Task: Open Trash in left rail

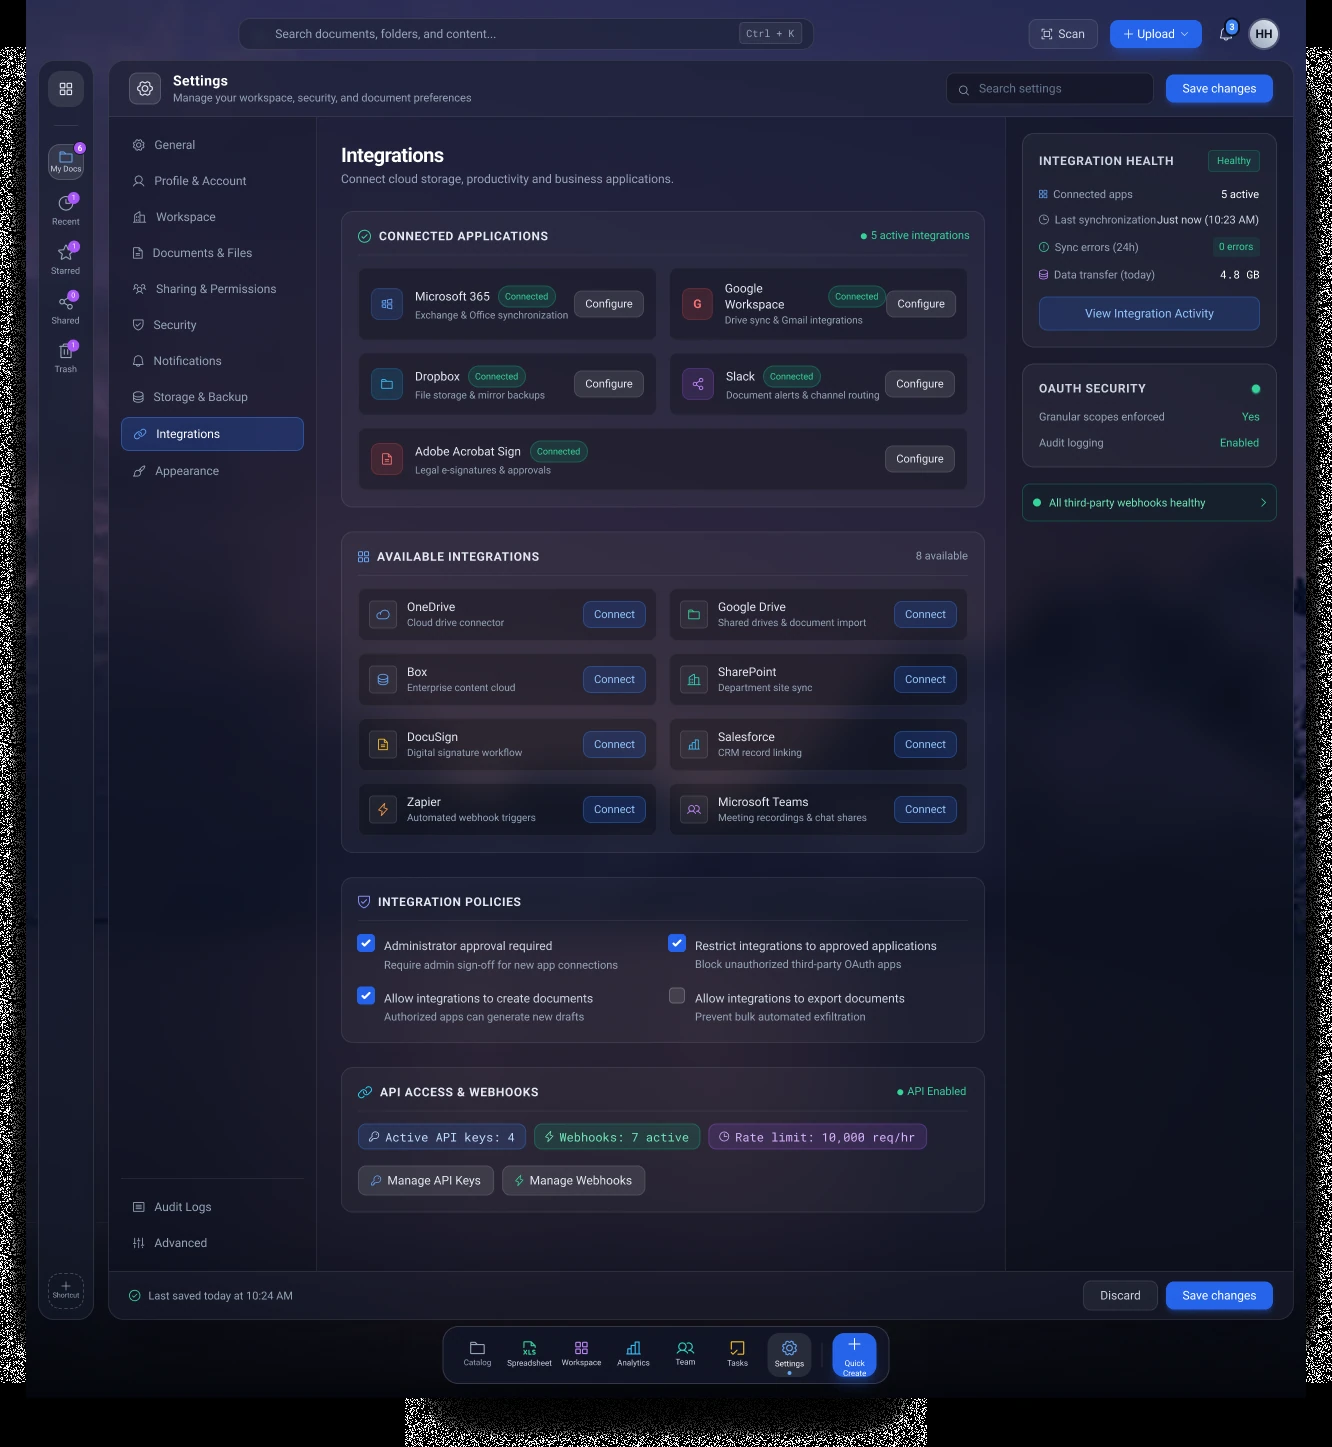Action: tap(66, 358)
